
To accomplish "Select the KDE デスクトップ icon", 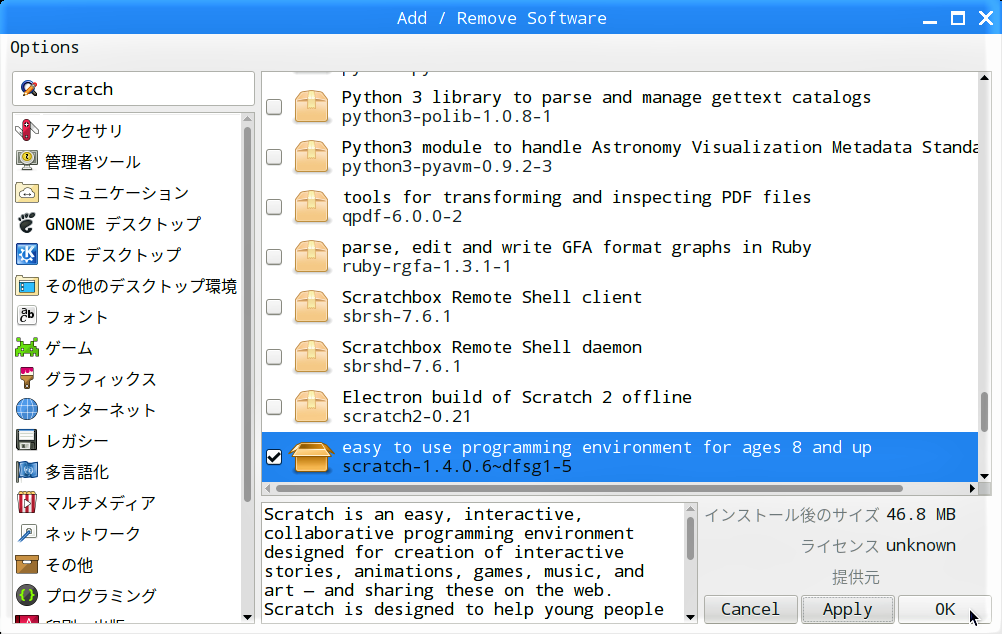I will 27,254.
